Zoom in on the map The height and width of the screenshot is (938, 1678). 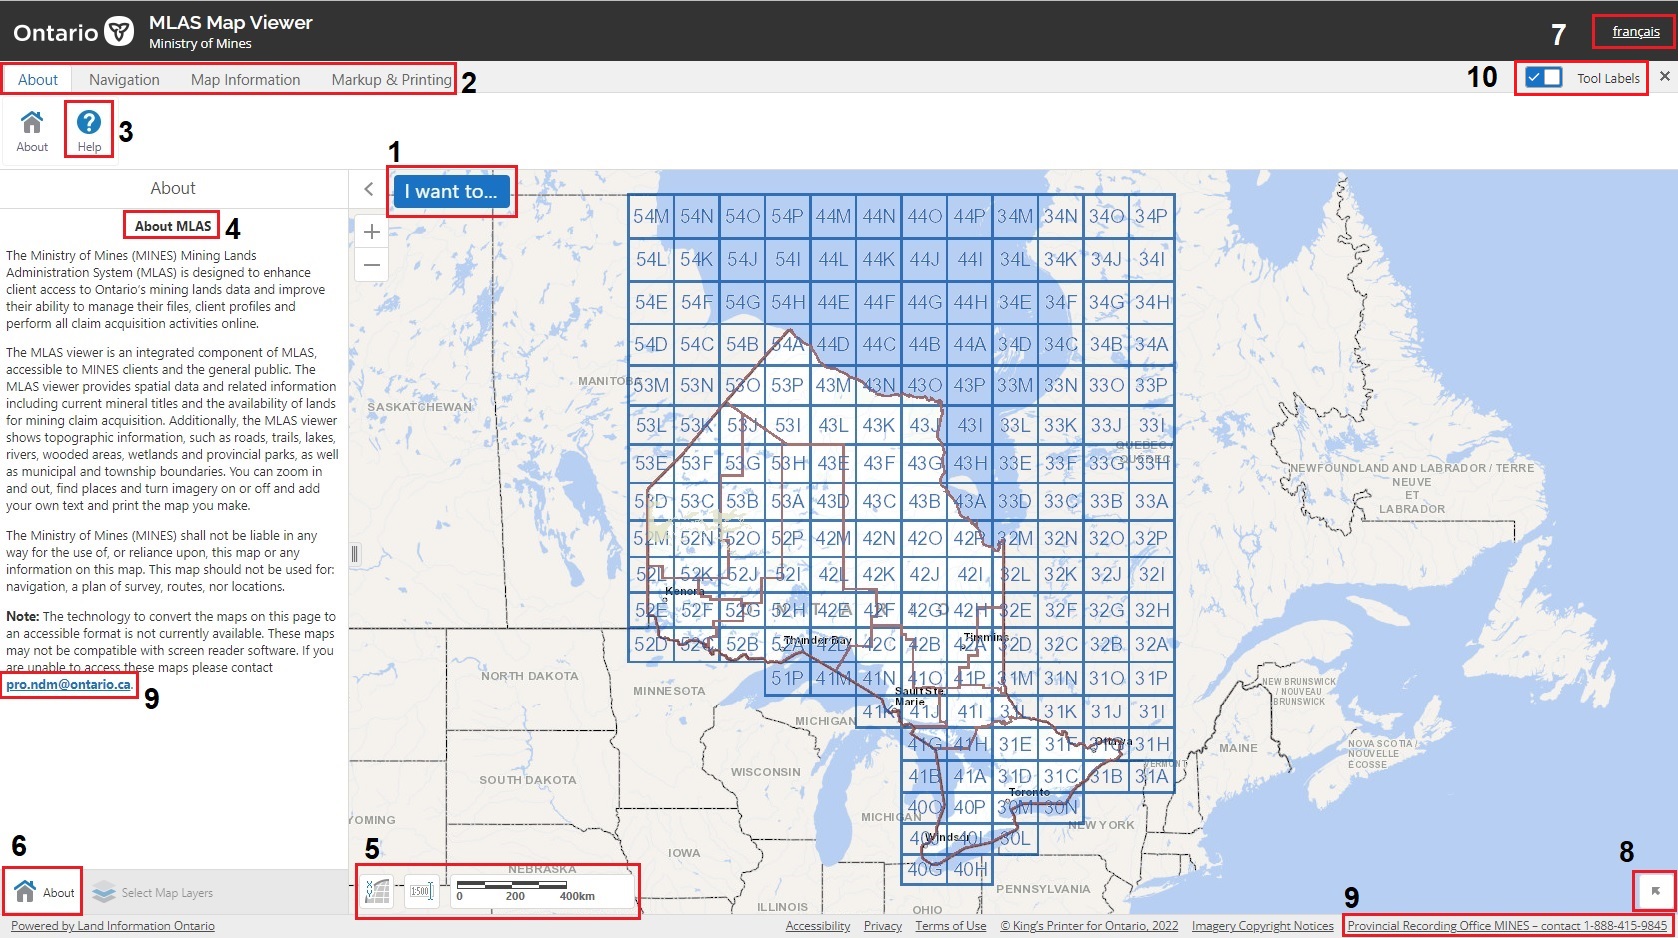(x=372, y=232)
